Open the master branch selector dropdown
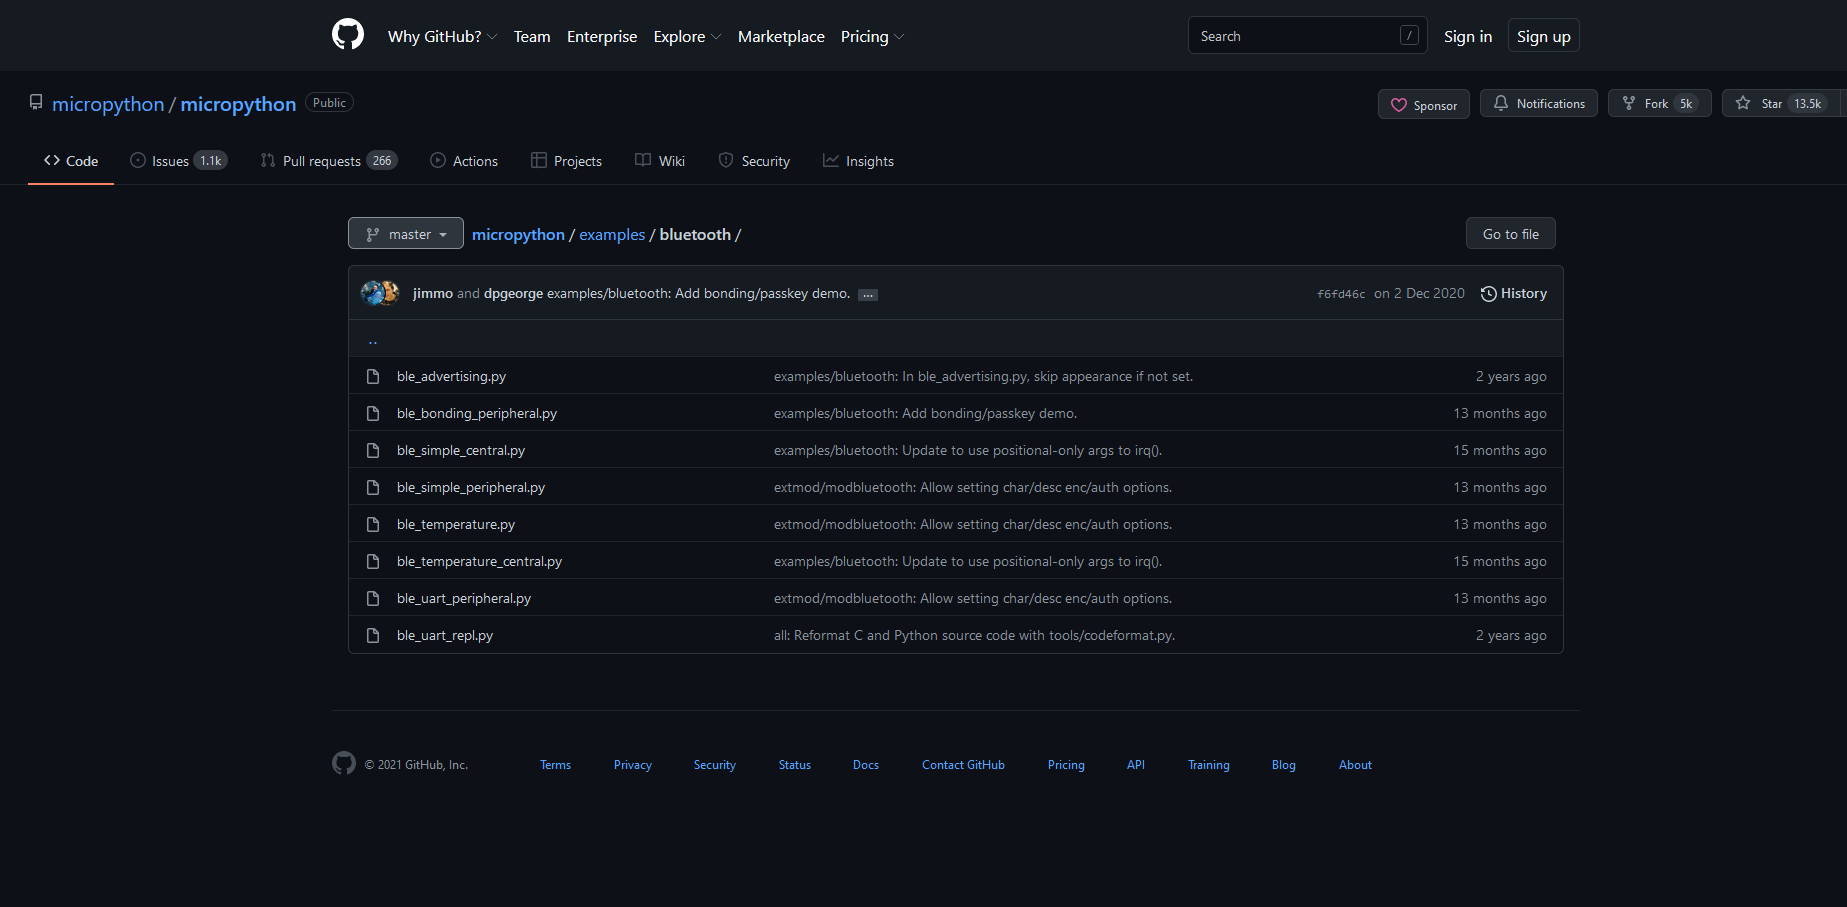The image size is (1847, 907). [406, 234]
